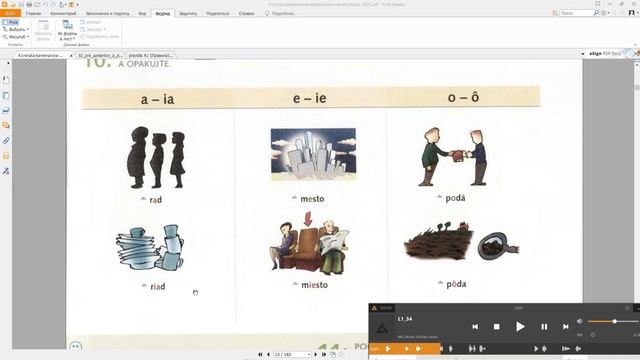This screenshot has width=640, height=360.
Task: Play audio for the word rad
Action: pos(143,199)
